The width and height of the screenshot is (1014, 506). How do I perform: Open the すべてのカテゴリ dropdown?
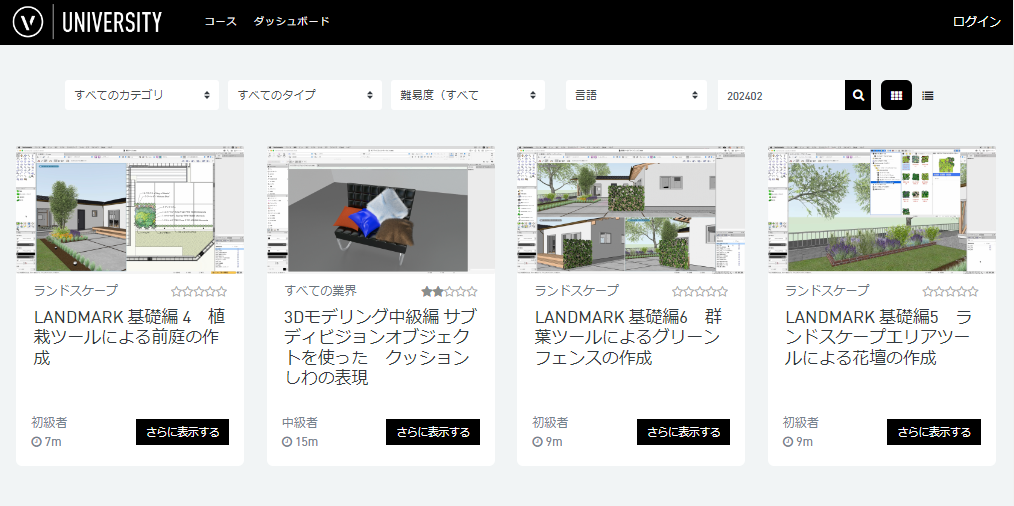click(142, 95)
